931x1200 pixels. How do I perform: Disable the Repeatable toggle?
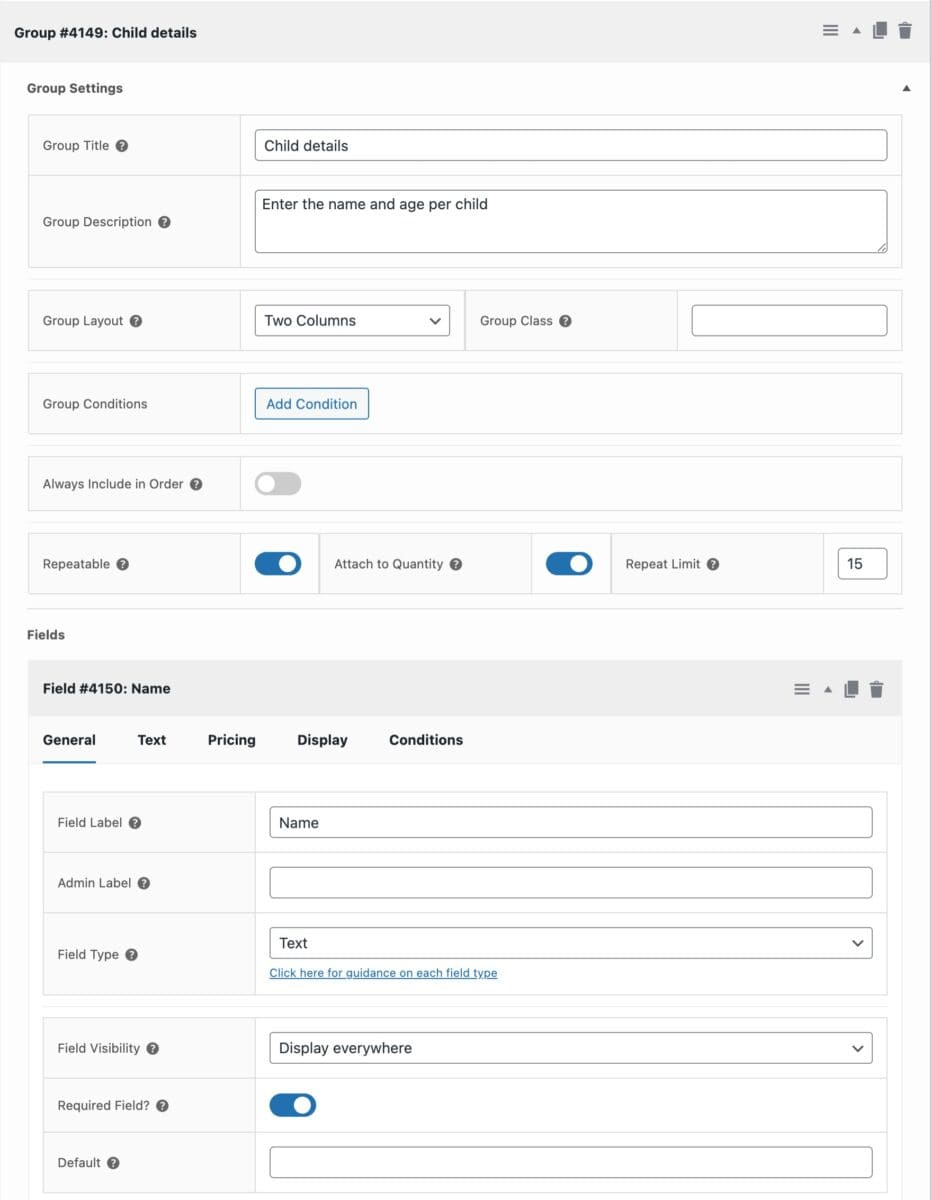277,563
